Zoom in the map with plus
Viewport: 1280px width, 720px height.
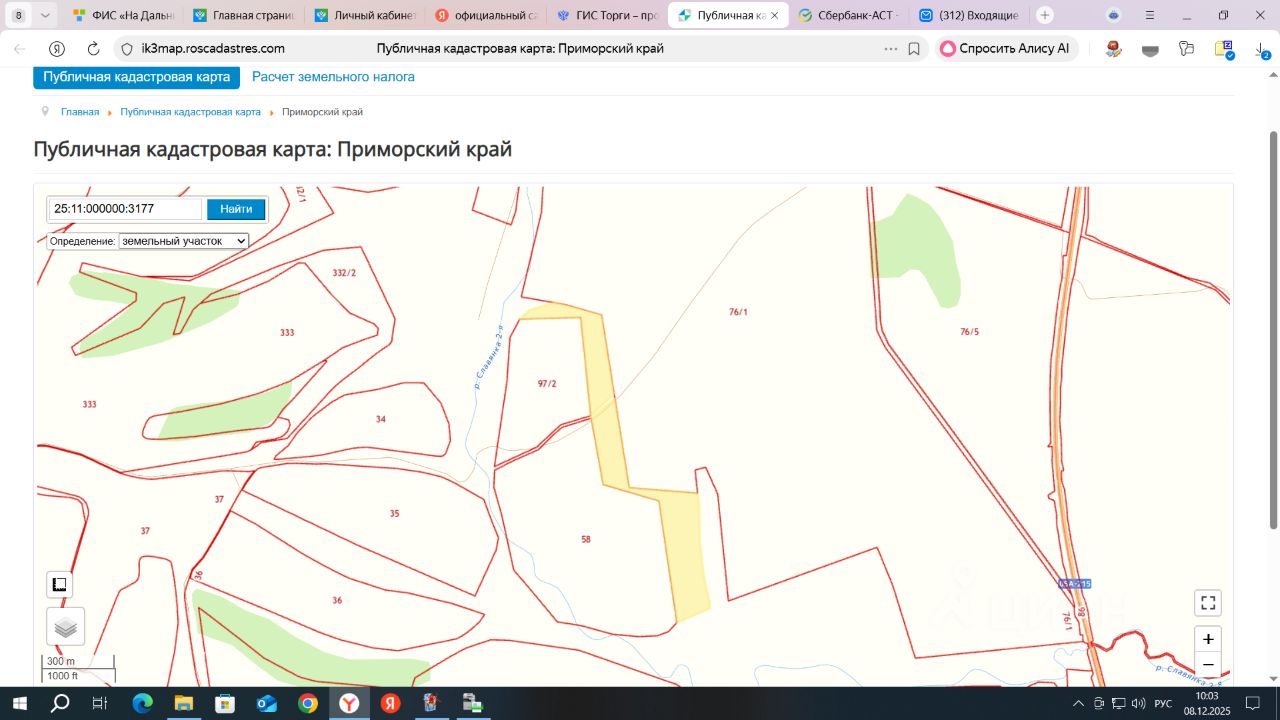1208,639
